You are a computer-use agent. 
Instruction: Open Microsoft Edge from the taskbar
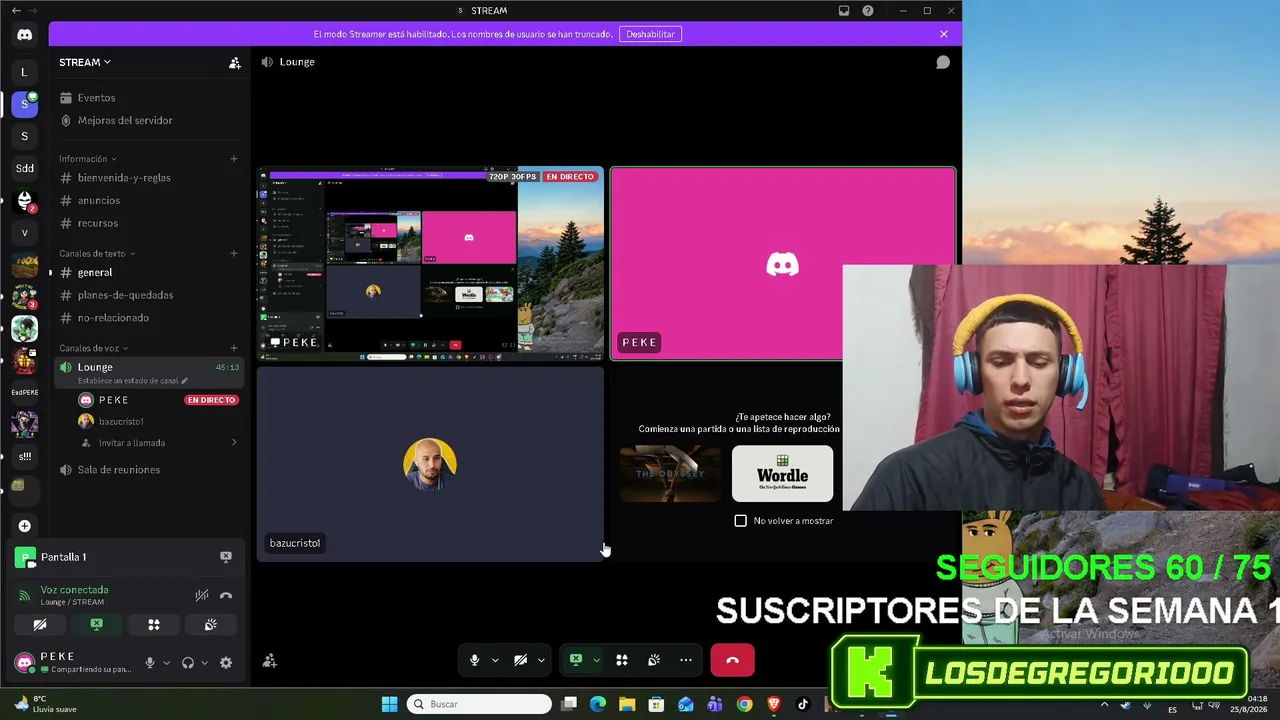[x=598, y=704]
